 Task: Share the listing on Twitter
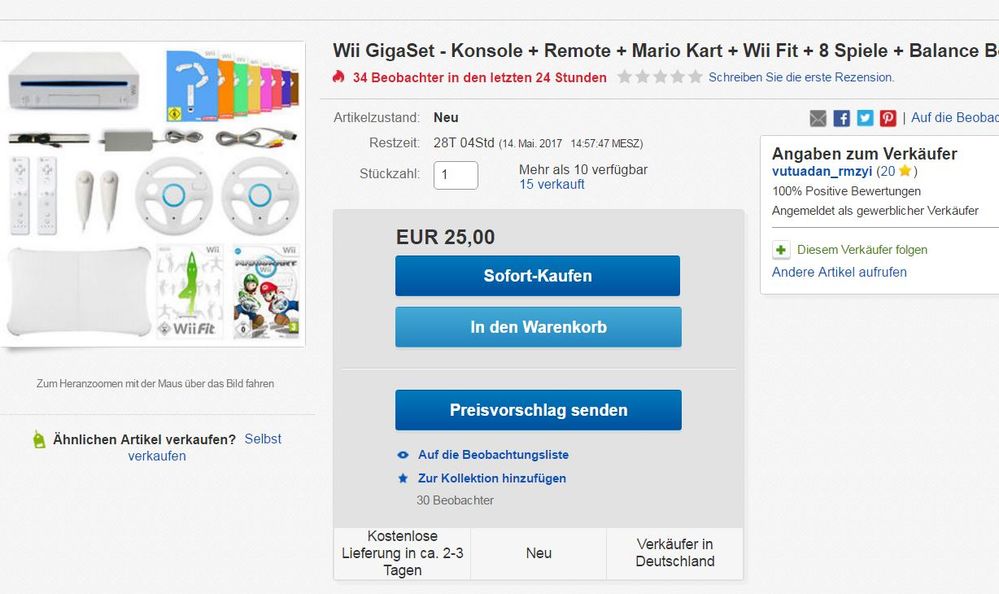[864, 118]
